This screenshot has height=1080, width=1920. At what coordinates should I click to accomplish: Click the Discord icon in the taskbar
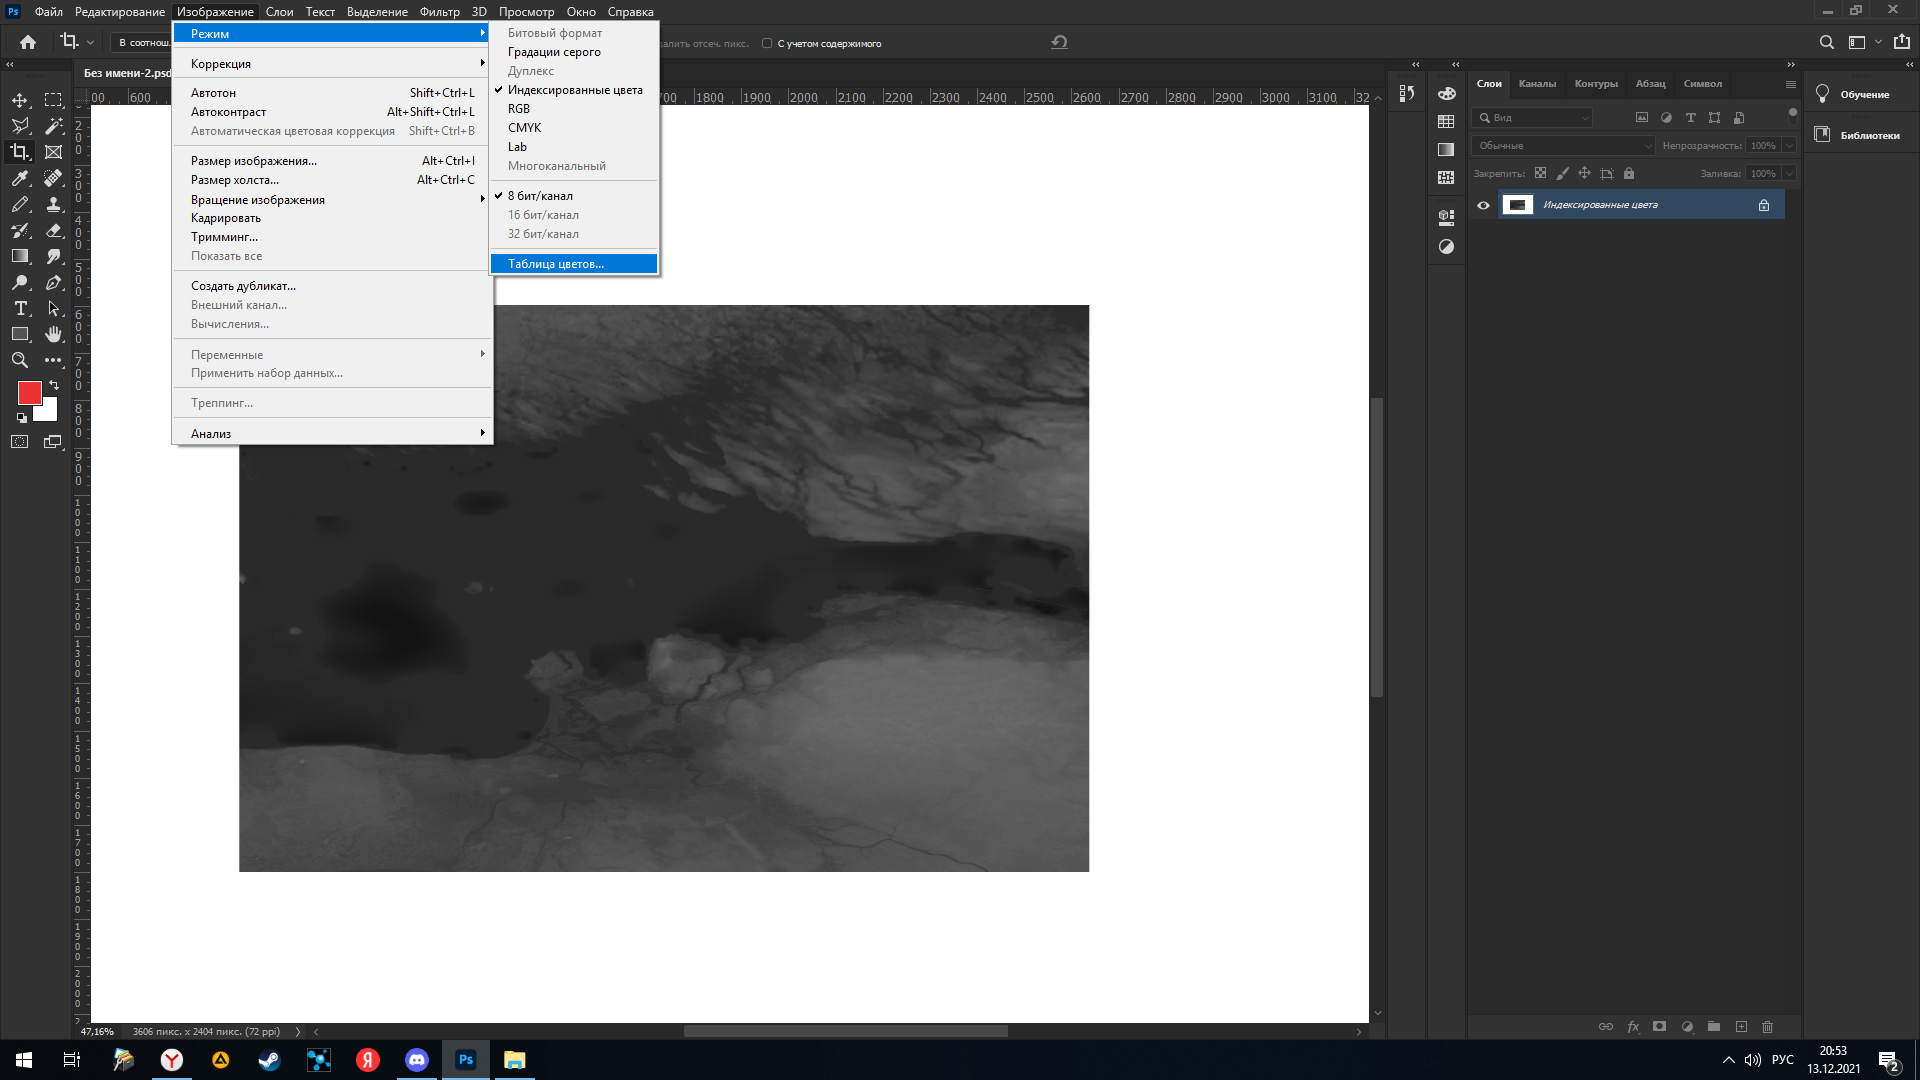pyautogui.click(x=417, y=1060)
